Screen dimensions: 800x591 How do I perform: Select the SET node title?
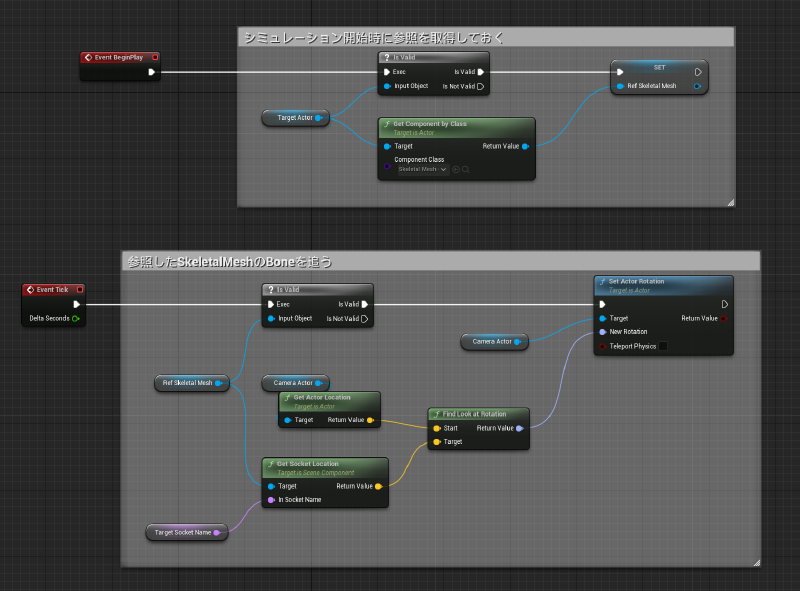pos(659,67)
